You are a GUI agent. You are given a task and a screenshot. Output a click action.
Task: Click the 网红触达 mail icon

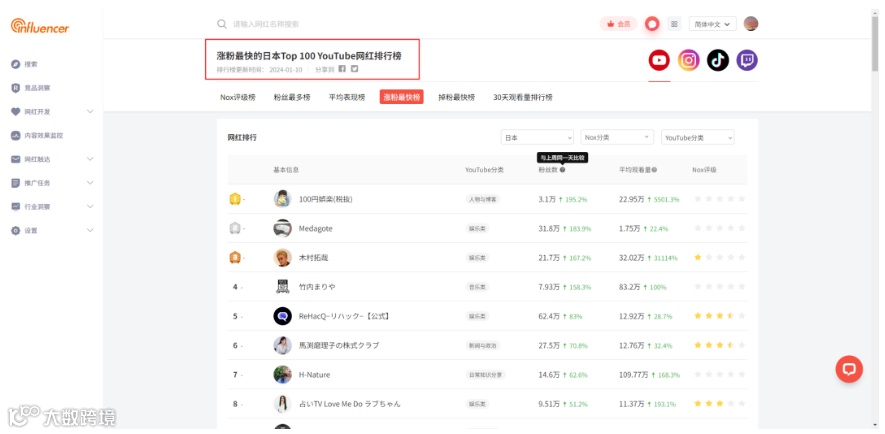coord(16,159)
